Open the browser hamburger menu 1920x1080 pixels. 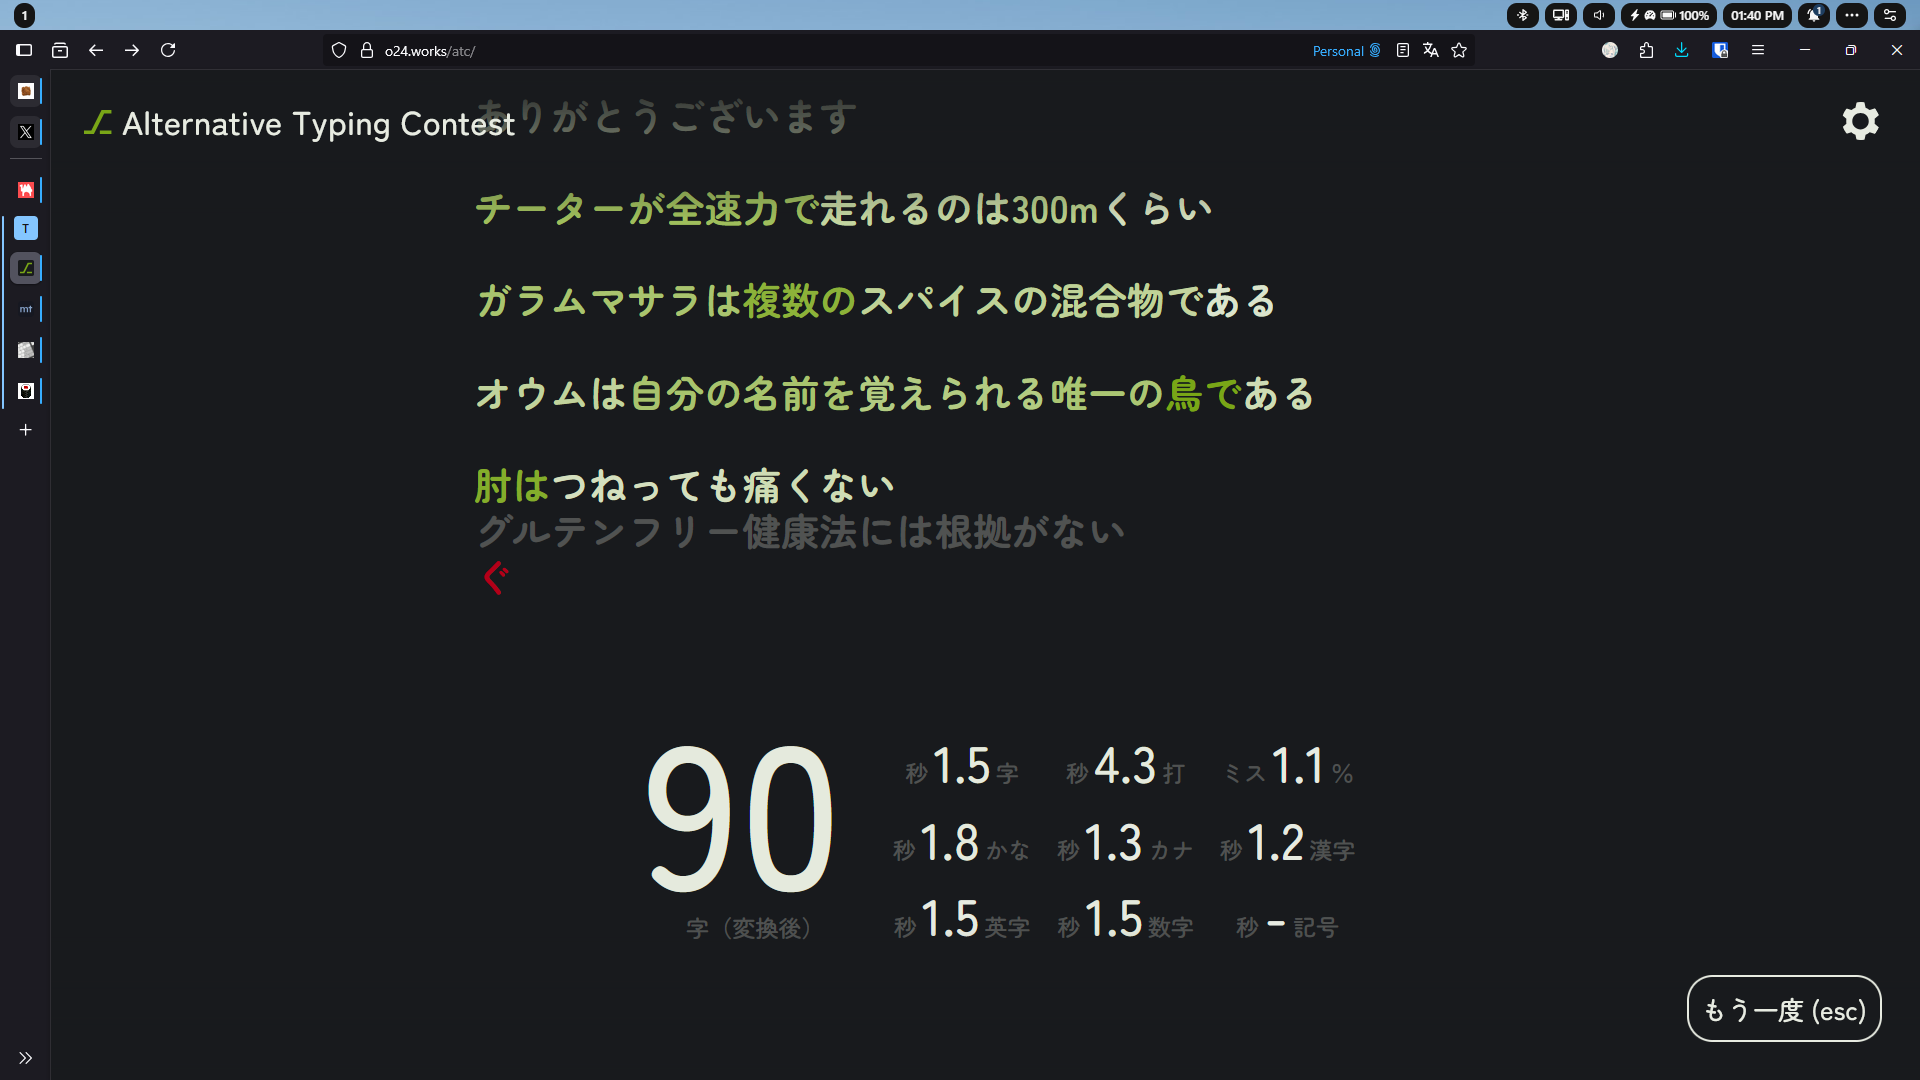pos(1758,50)
